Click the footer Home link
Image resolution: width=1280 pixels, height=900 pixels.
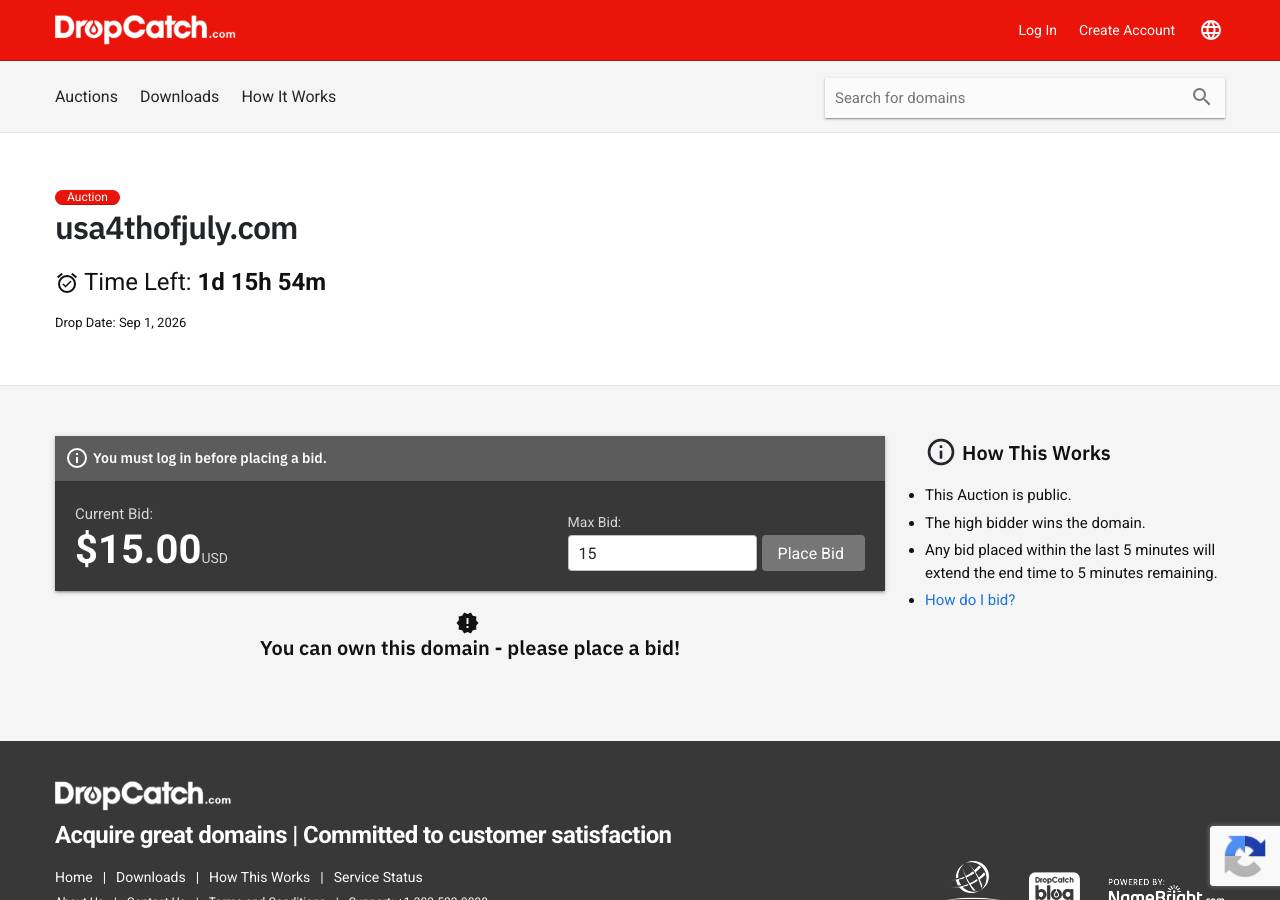pos(74,877)
